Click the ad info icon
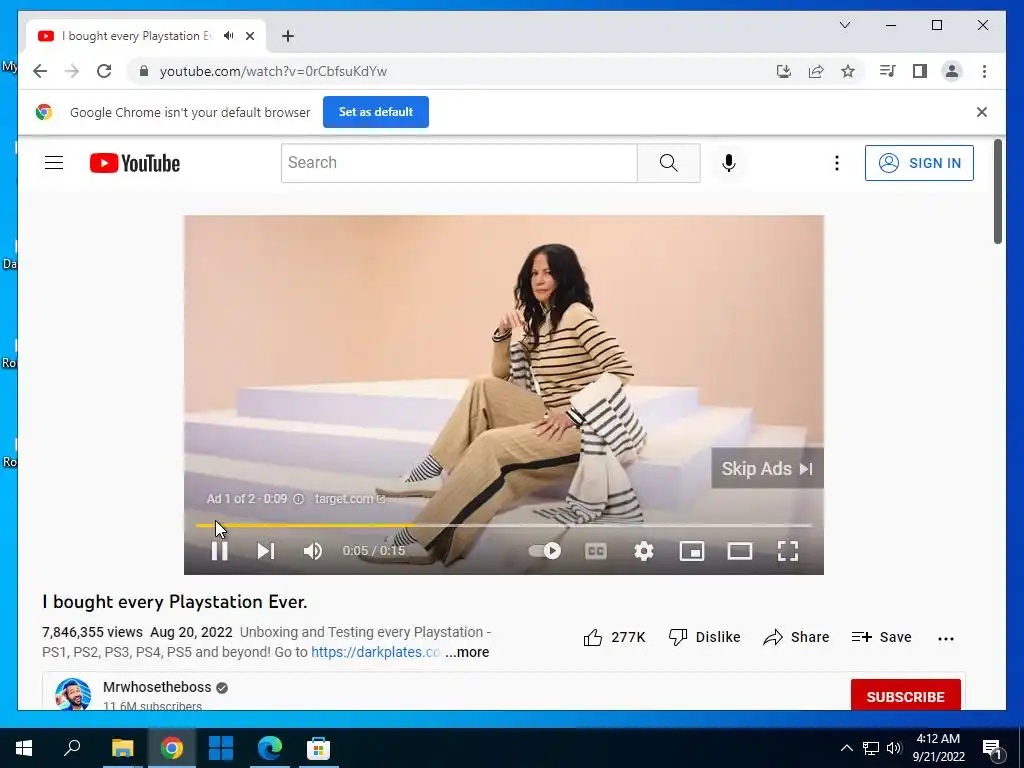The image size is (1024, 768). [298, 499]
